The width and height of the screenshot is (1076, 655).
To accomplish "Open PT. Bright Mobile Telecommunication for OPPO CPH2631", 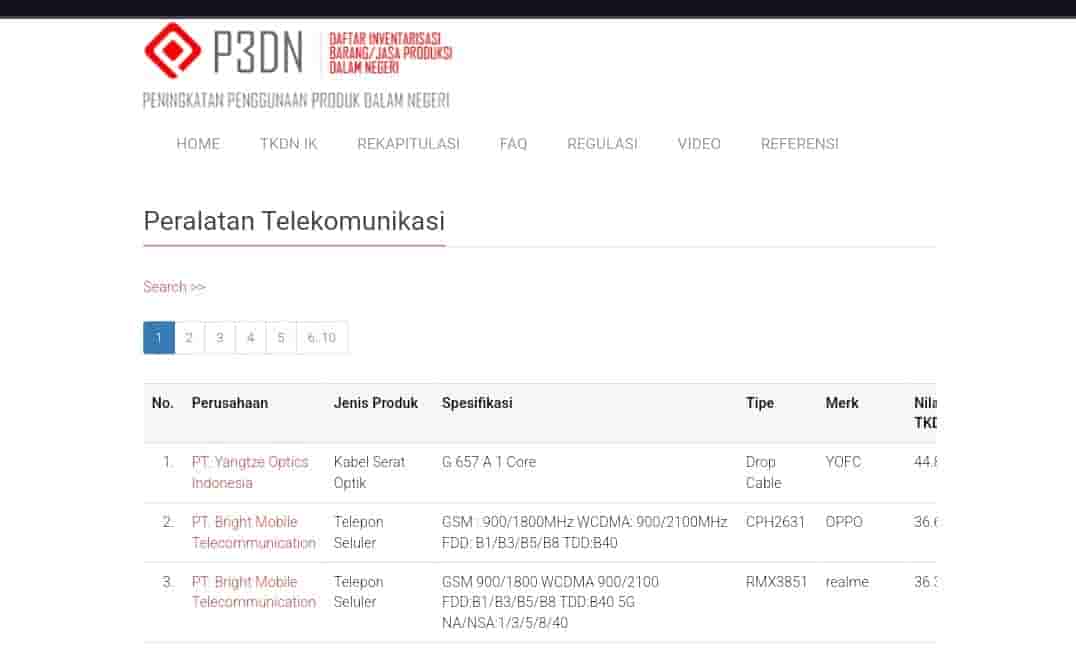I will pos(254,532).
